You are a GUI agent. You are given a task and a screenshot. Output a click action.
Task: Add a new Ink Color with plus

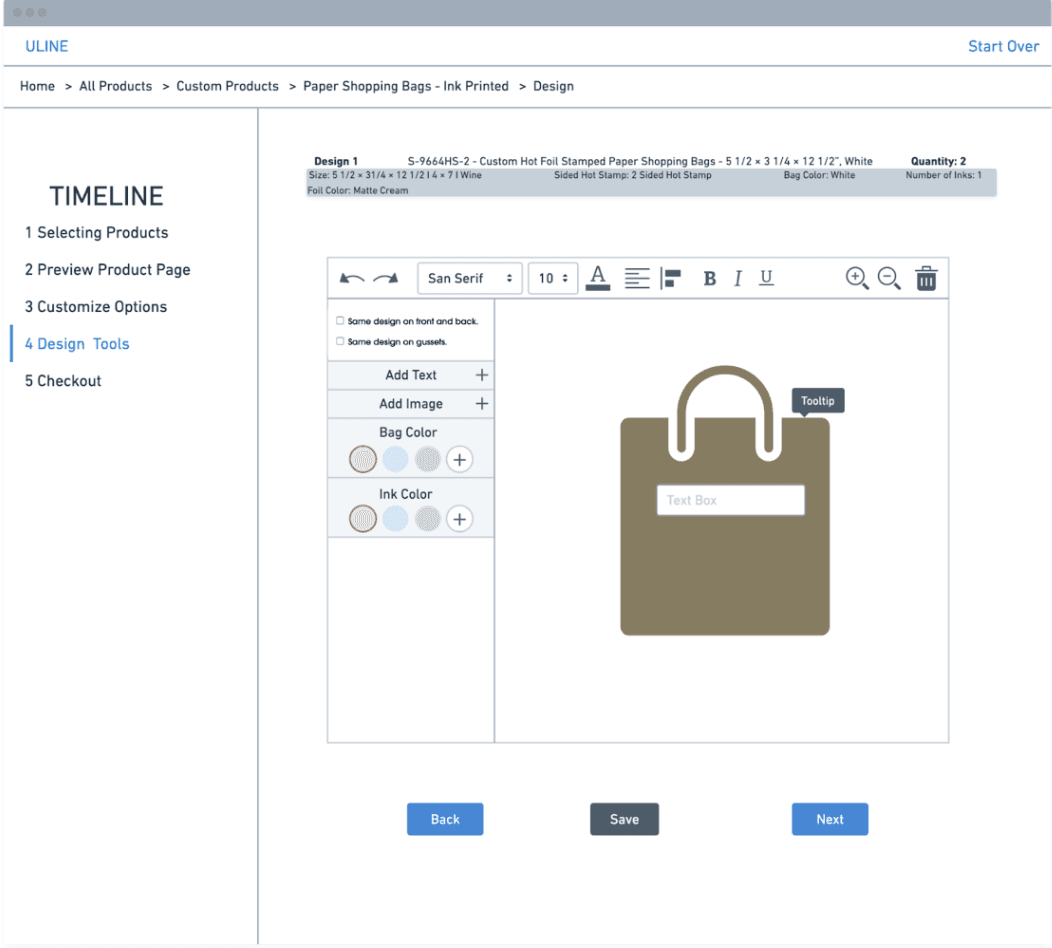click(x=460, y=519)
